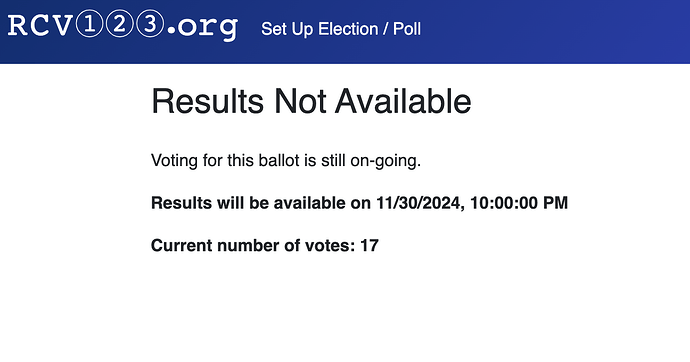Click the "Current number of votes" label
This screenshot has height=362, width=690.
(253, 245)
